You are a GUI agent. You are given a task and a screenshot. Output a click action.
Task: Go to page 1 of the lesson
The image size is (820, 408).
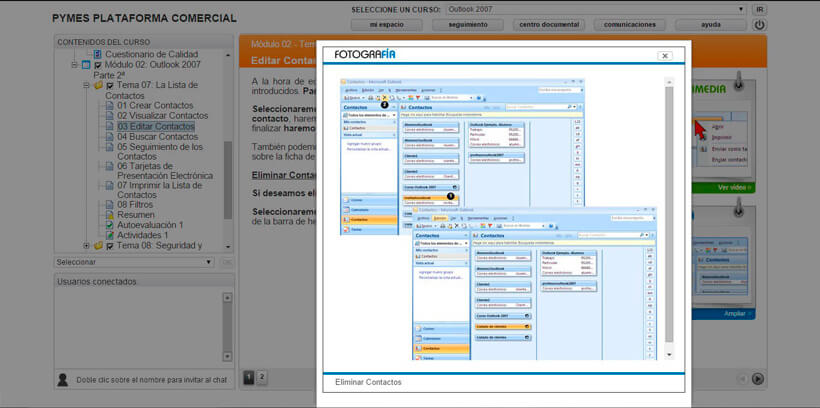[249, 377]
